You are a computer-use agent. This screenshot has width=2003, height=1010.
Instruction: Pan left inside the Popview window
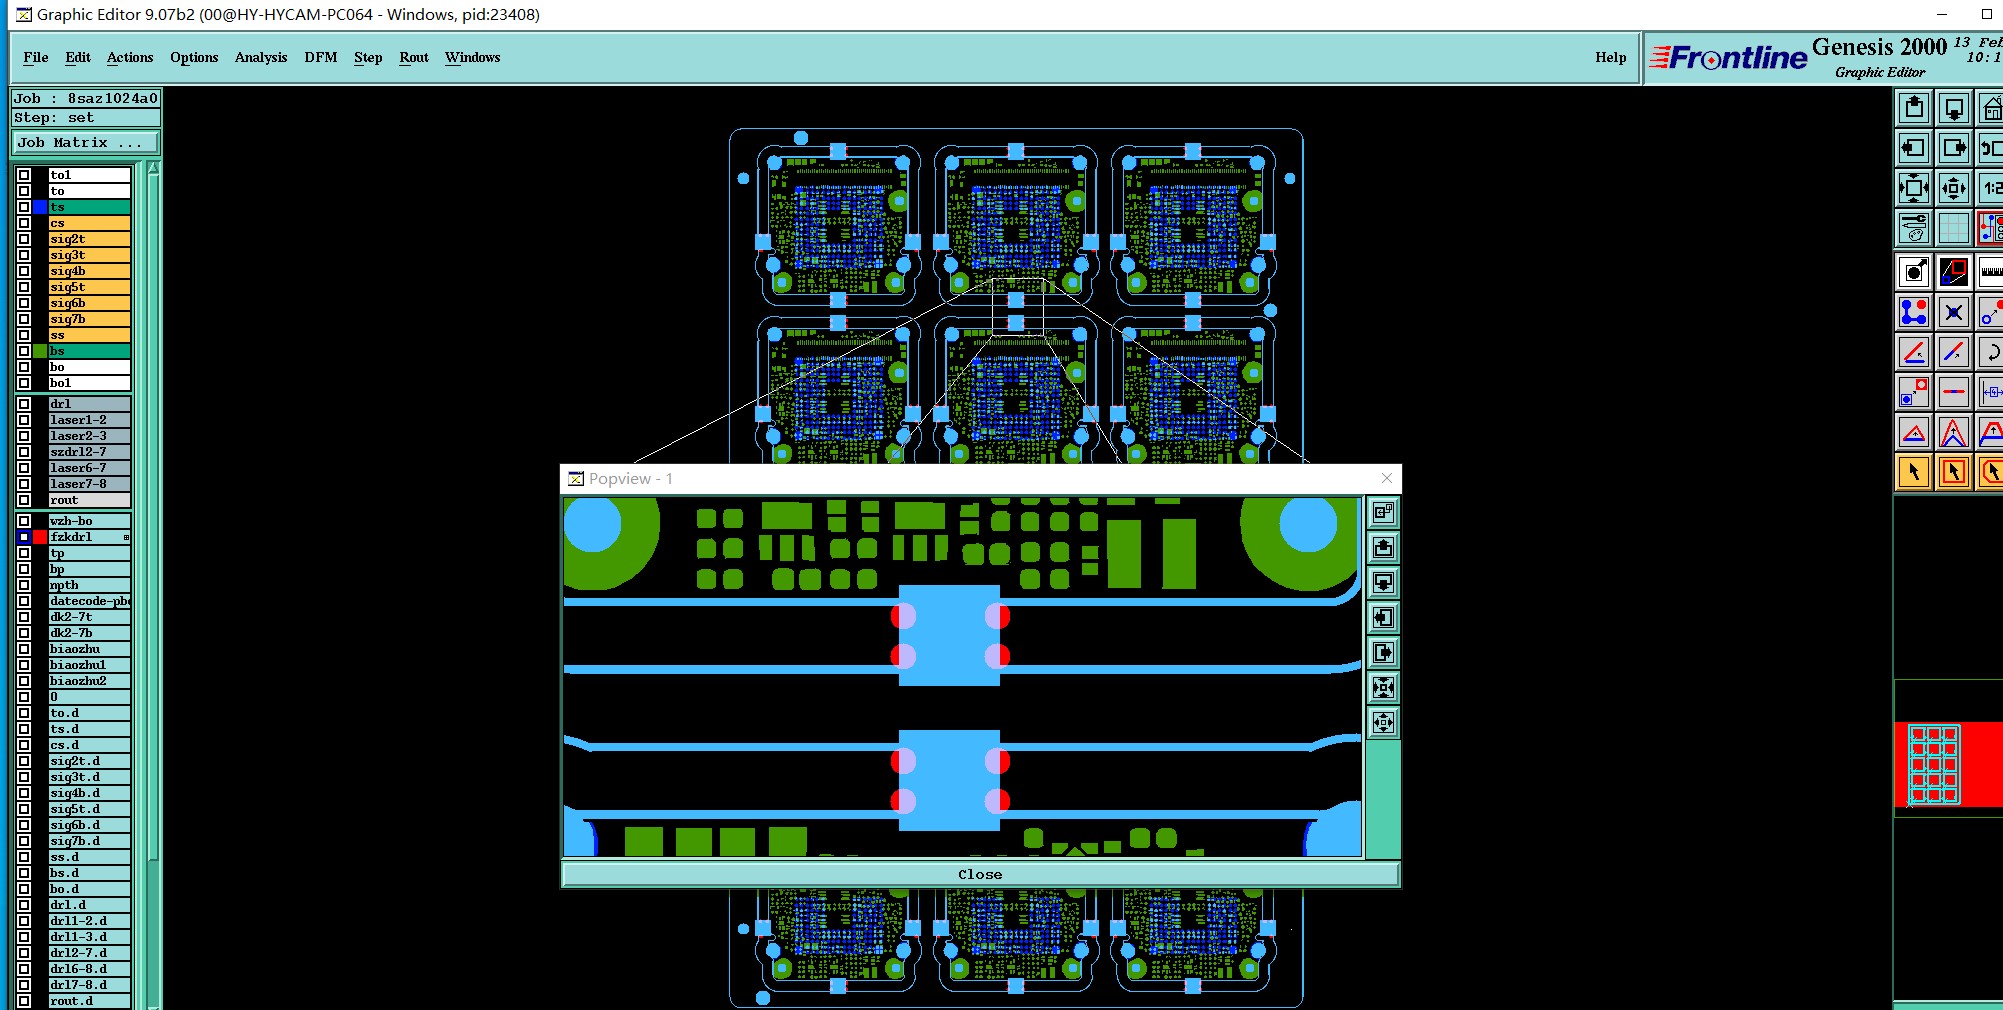[1383, 618]
